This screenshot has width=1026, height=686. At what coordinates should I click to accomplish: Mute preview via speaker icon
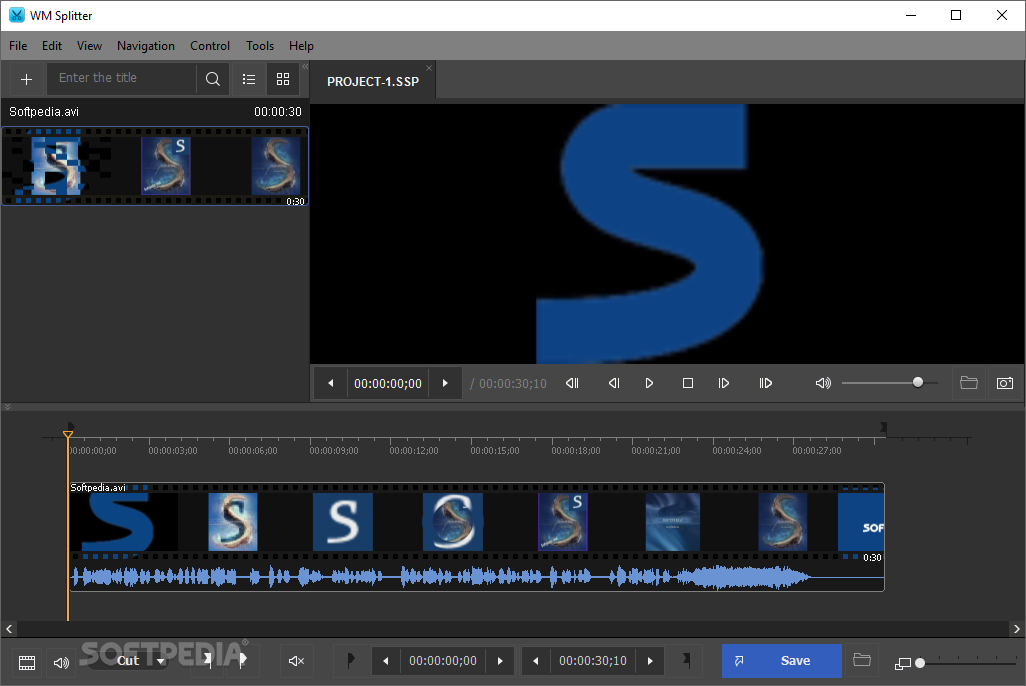823,384
